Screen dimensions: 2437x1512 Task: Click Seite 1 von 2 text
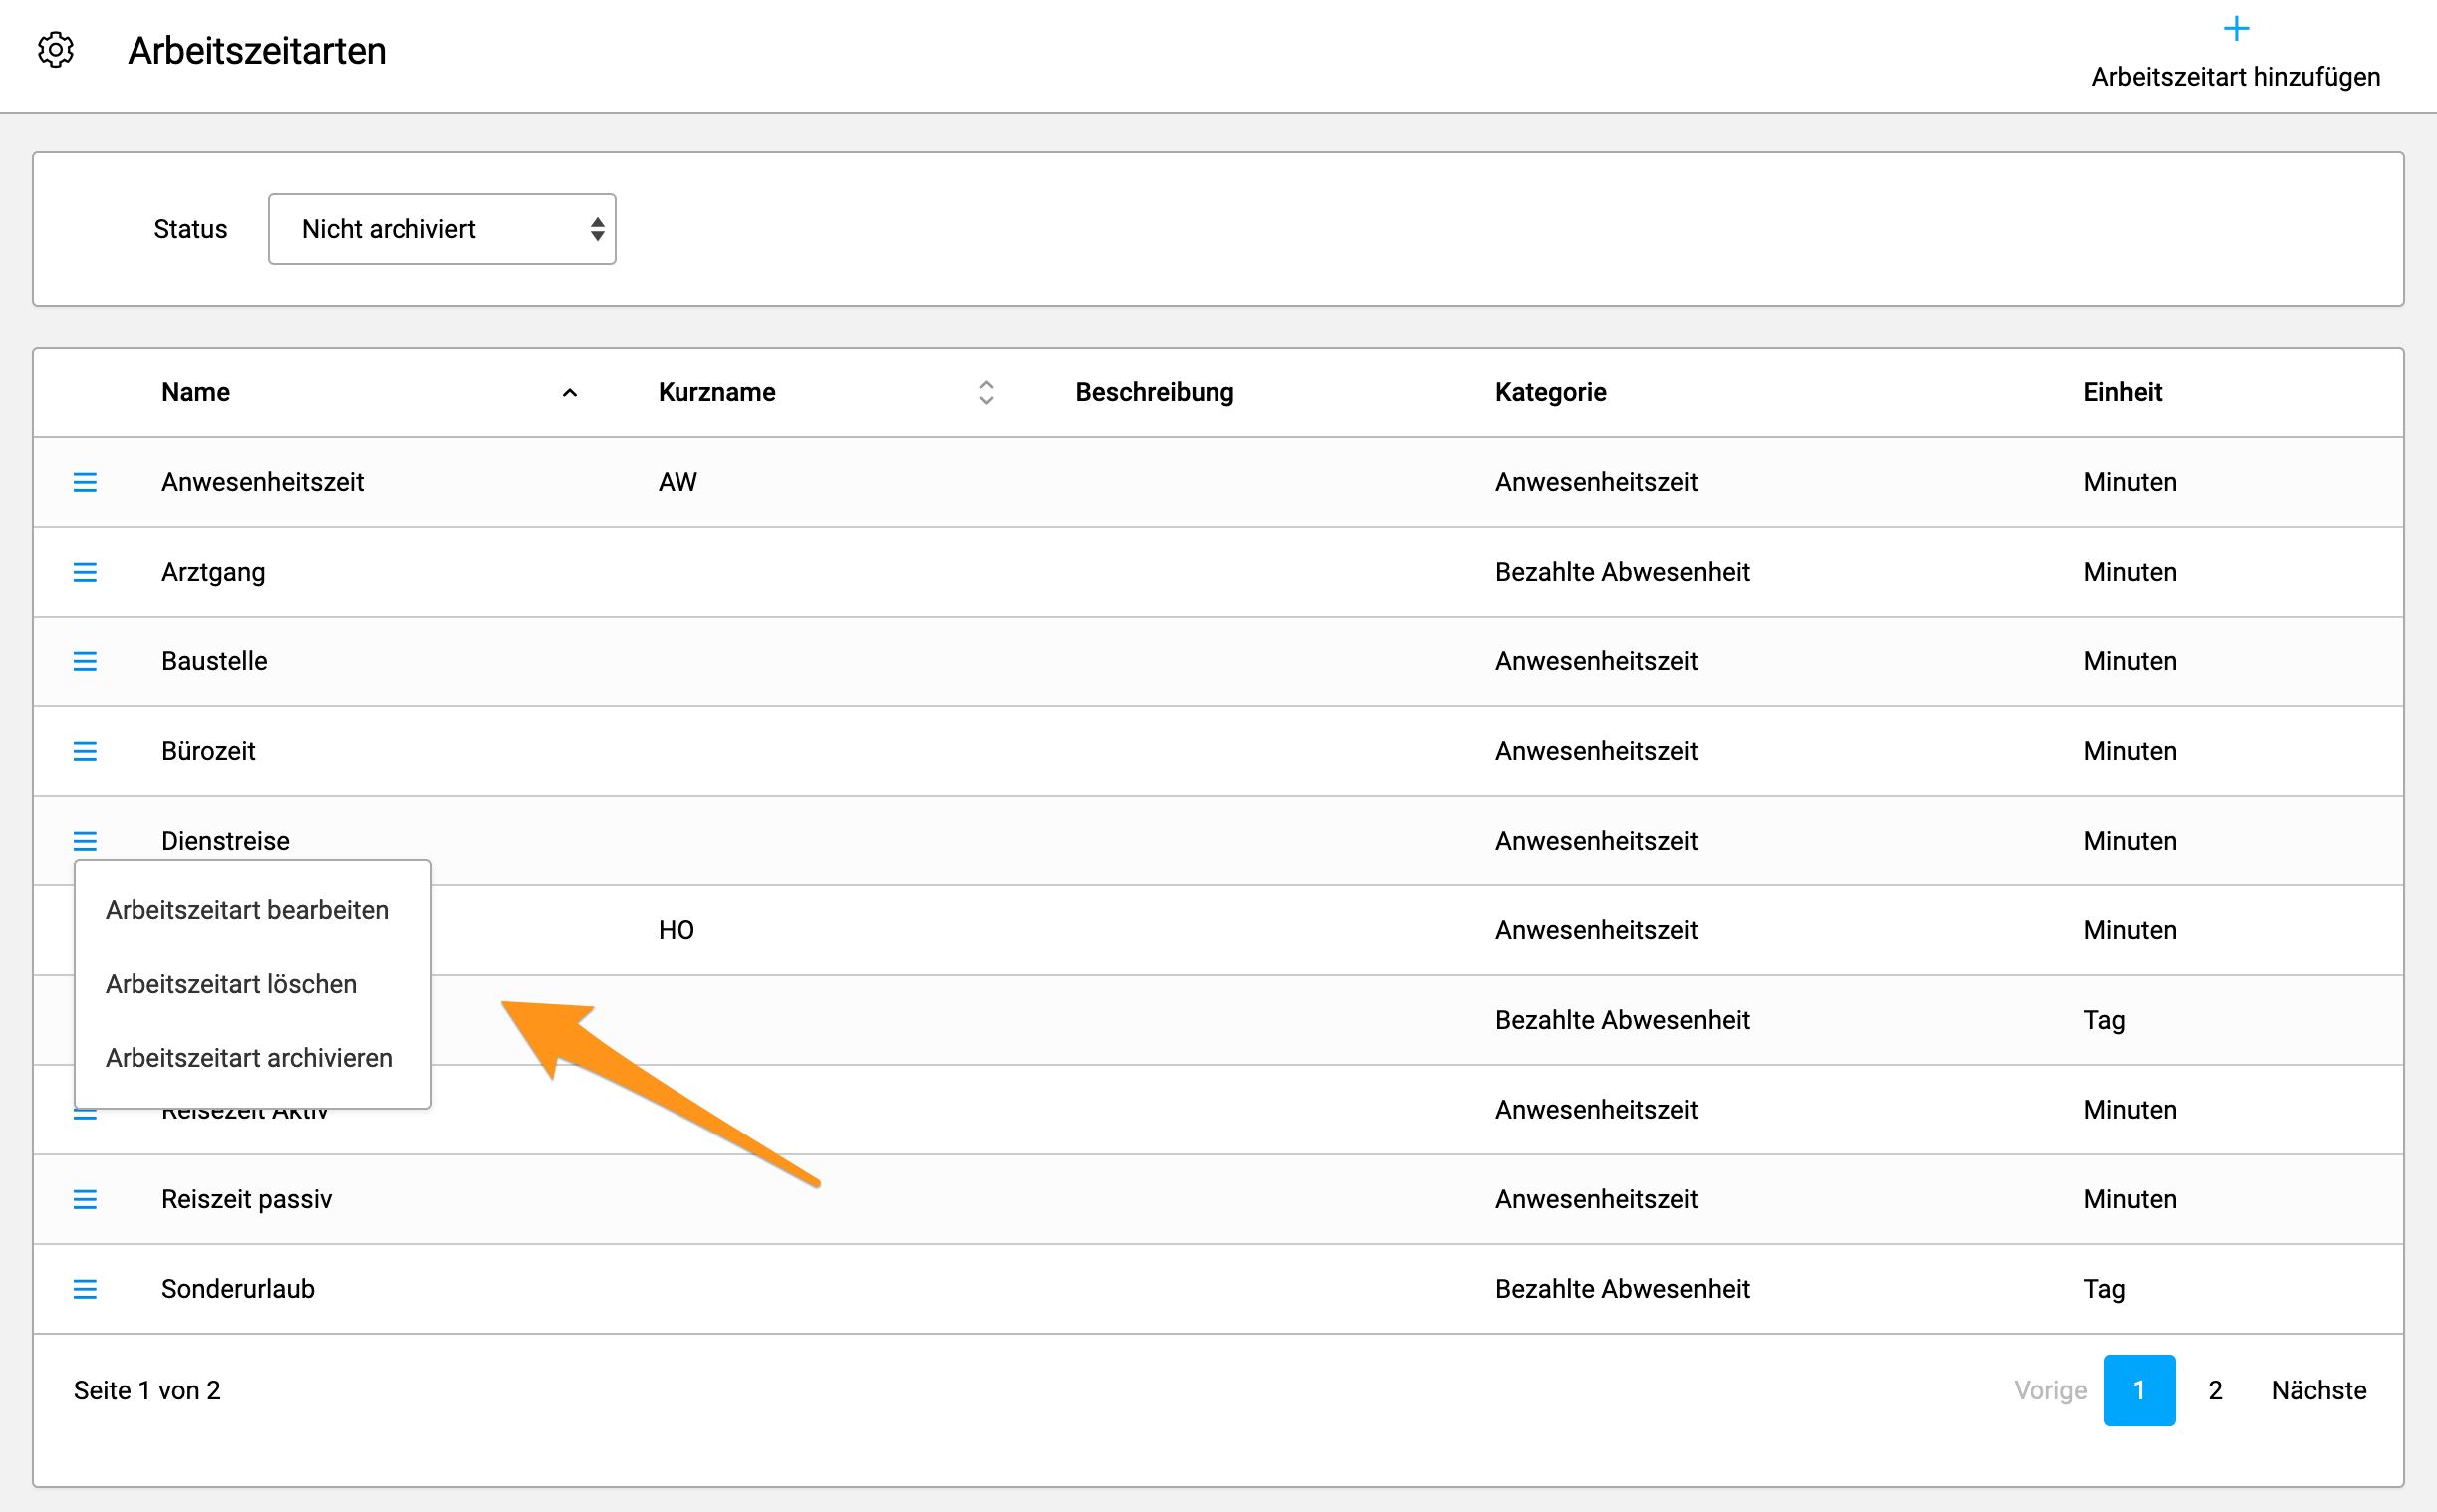pyautogui.click(x=147, y=1390)
